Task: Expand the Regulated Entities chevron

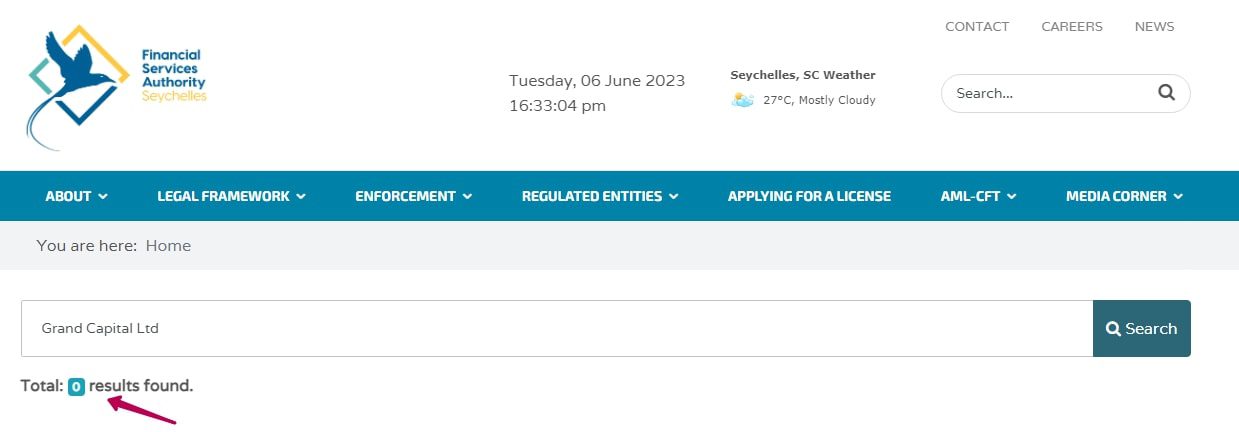Action: point(674,197)
